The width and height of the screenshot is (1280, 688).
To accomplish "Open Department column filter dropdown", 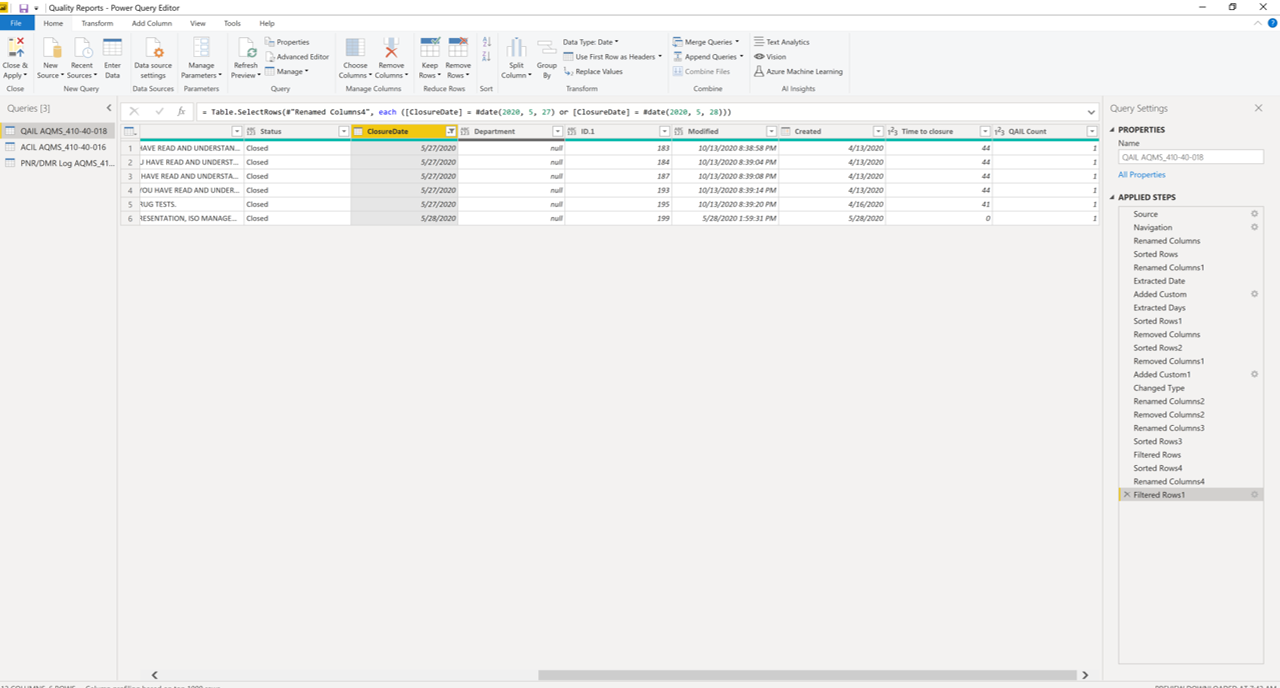I will pyautogui.click(x=558, y=132).
